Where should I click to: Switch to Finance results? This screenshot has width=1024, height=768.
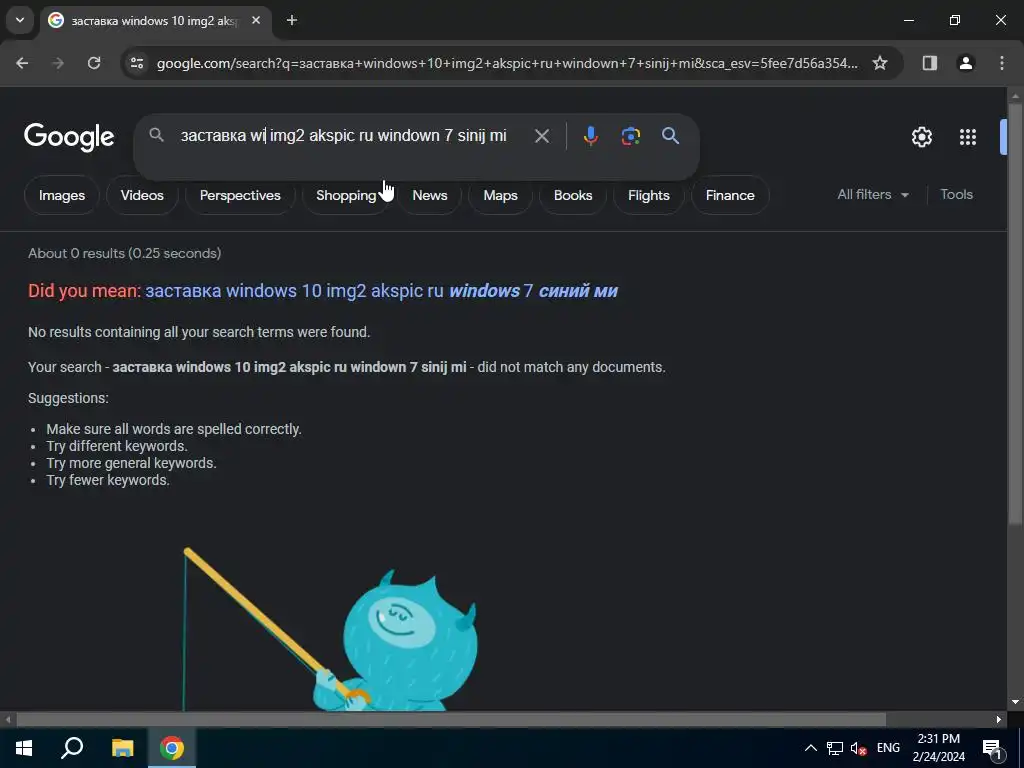[x=730, y=195]
